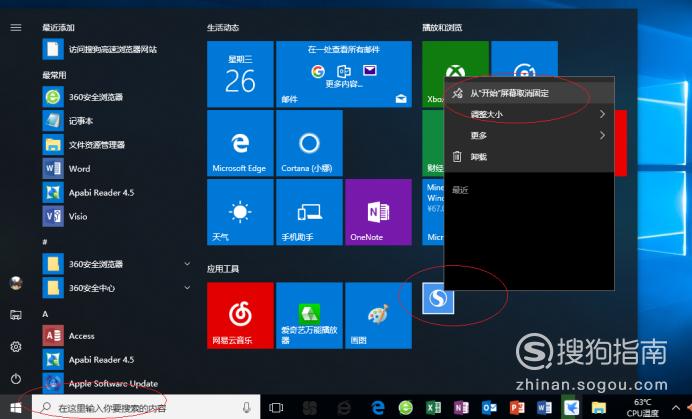Open the gear Settings icon

[16, 347]
